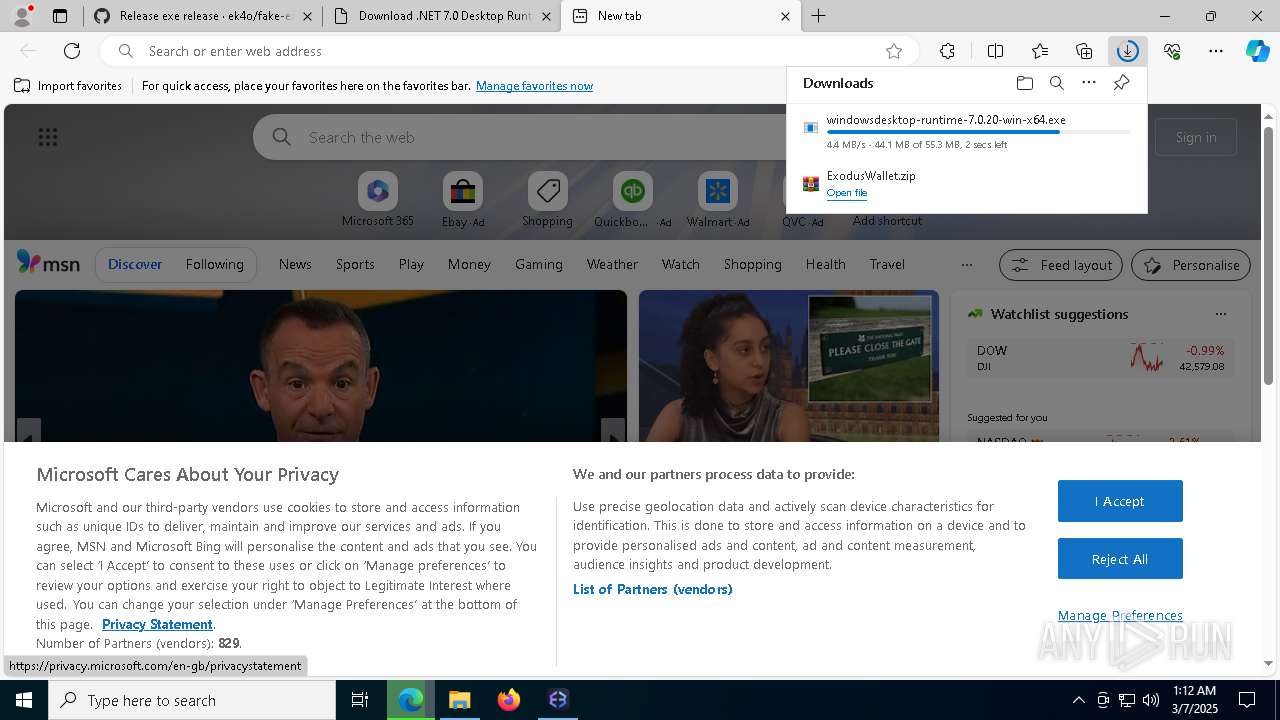
Task: Open the Favorites star-list icon
Action: (1040, 51)
